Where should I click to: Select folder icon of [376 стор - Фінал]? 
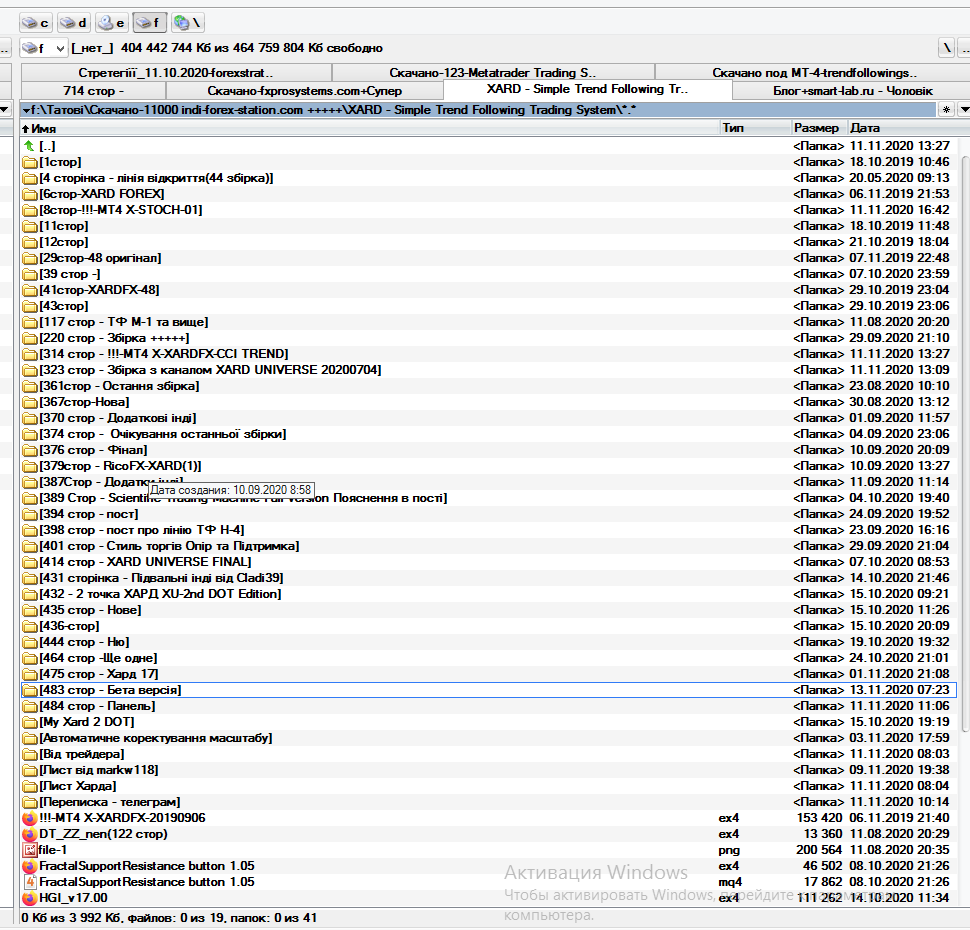click(x=30, y=450)
